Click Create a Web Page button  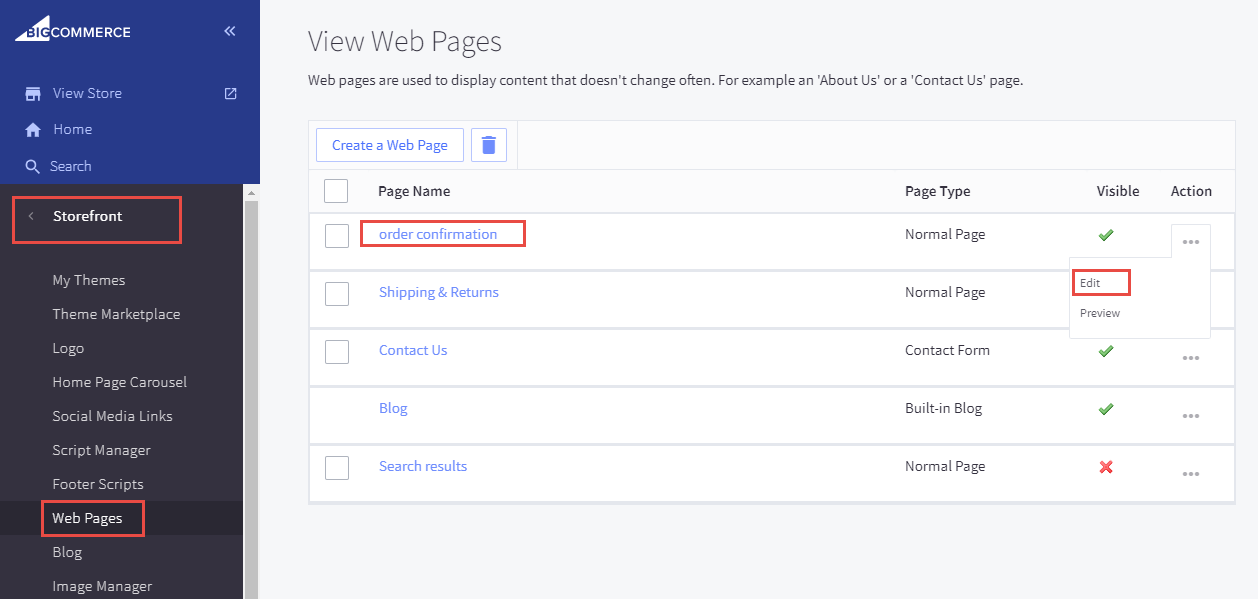coord(389,145)
